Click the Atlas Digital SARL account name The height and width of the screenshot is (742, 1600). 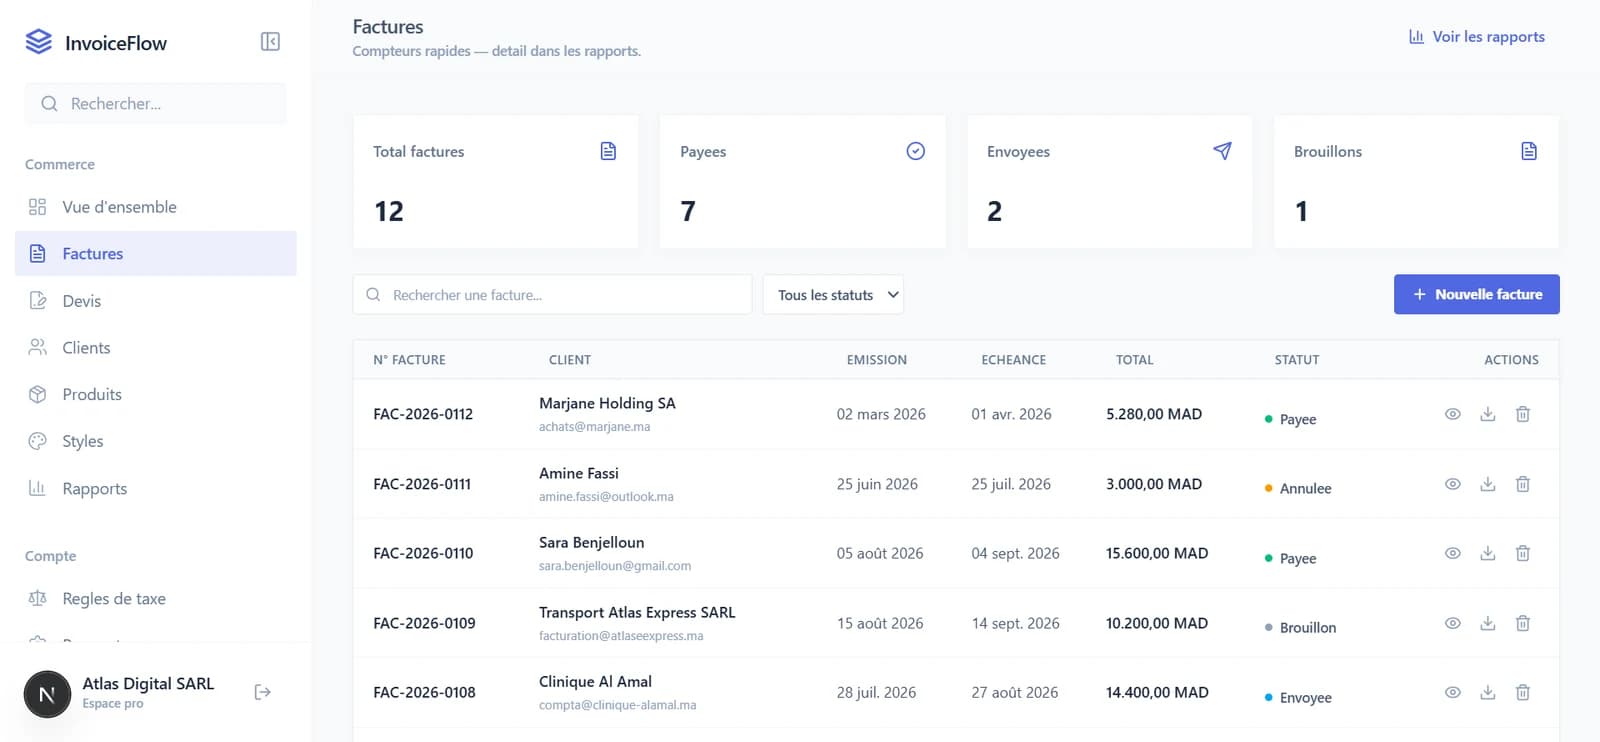coord(148,684)
